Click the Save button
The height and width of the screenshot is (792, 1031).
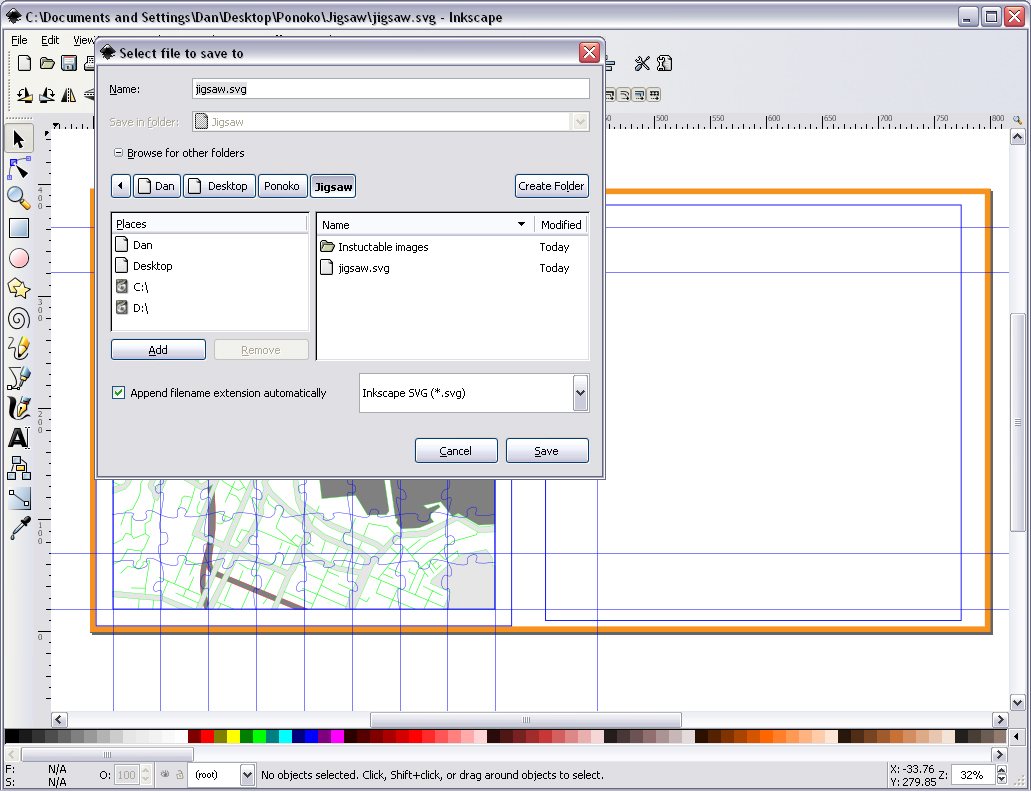pos(547,451)
